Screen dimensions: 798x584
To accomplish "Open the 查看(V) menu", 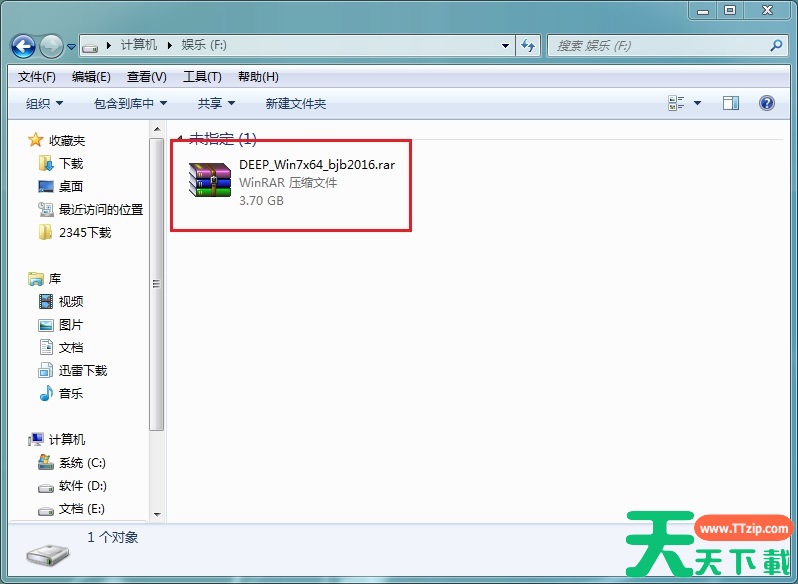I will (147, 77).
